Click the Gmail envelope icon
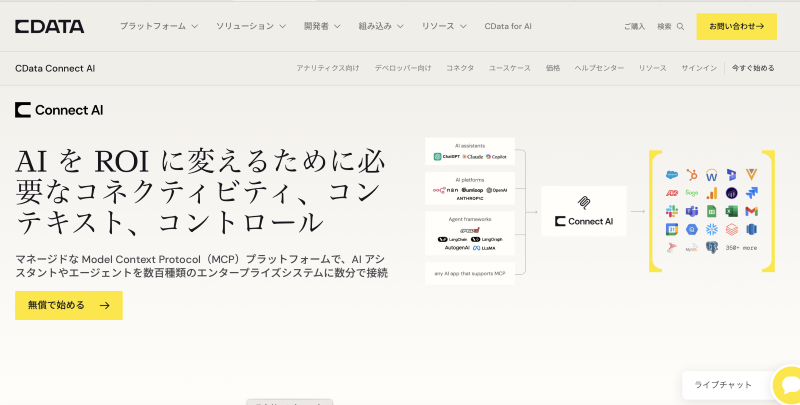 (x=752, y=211)
